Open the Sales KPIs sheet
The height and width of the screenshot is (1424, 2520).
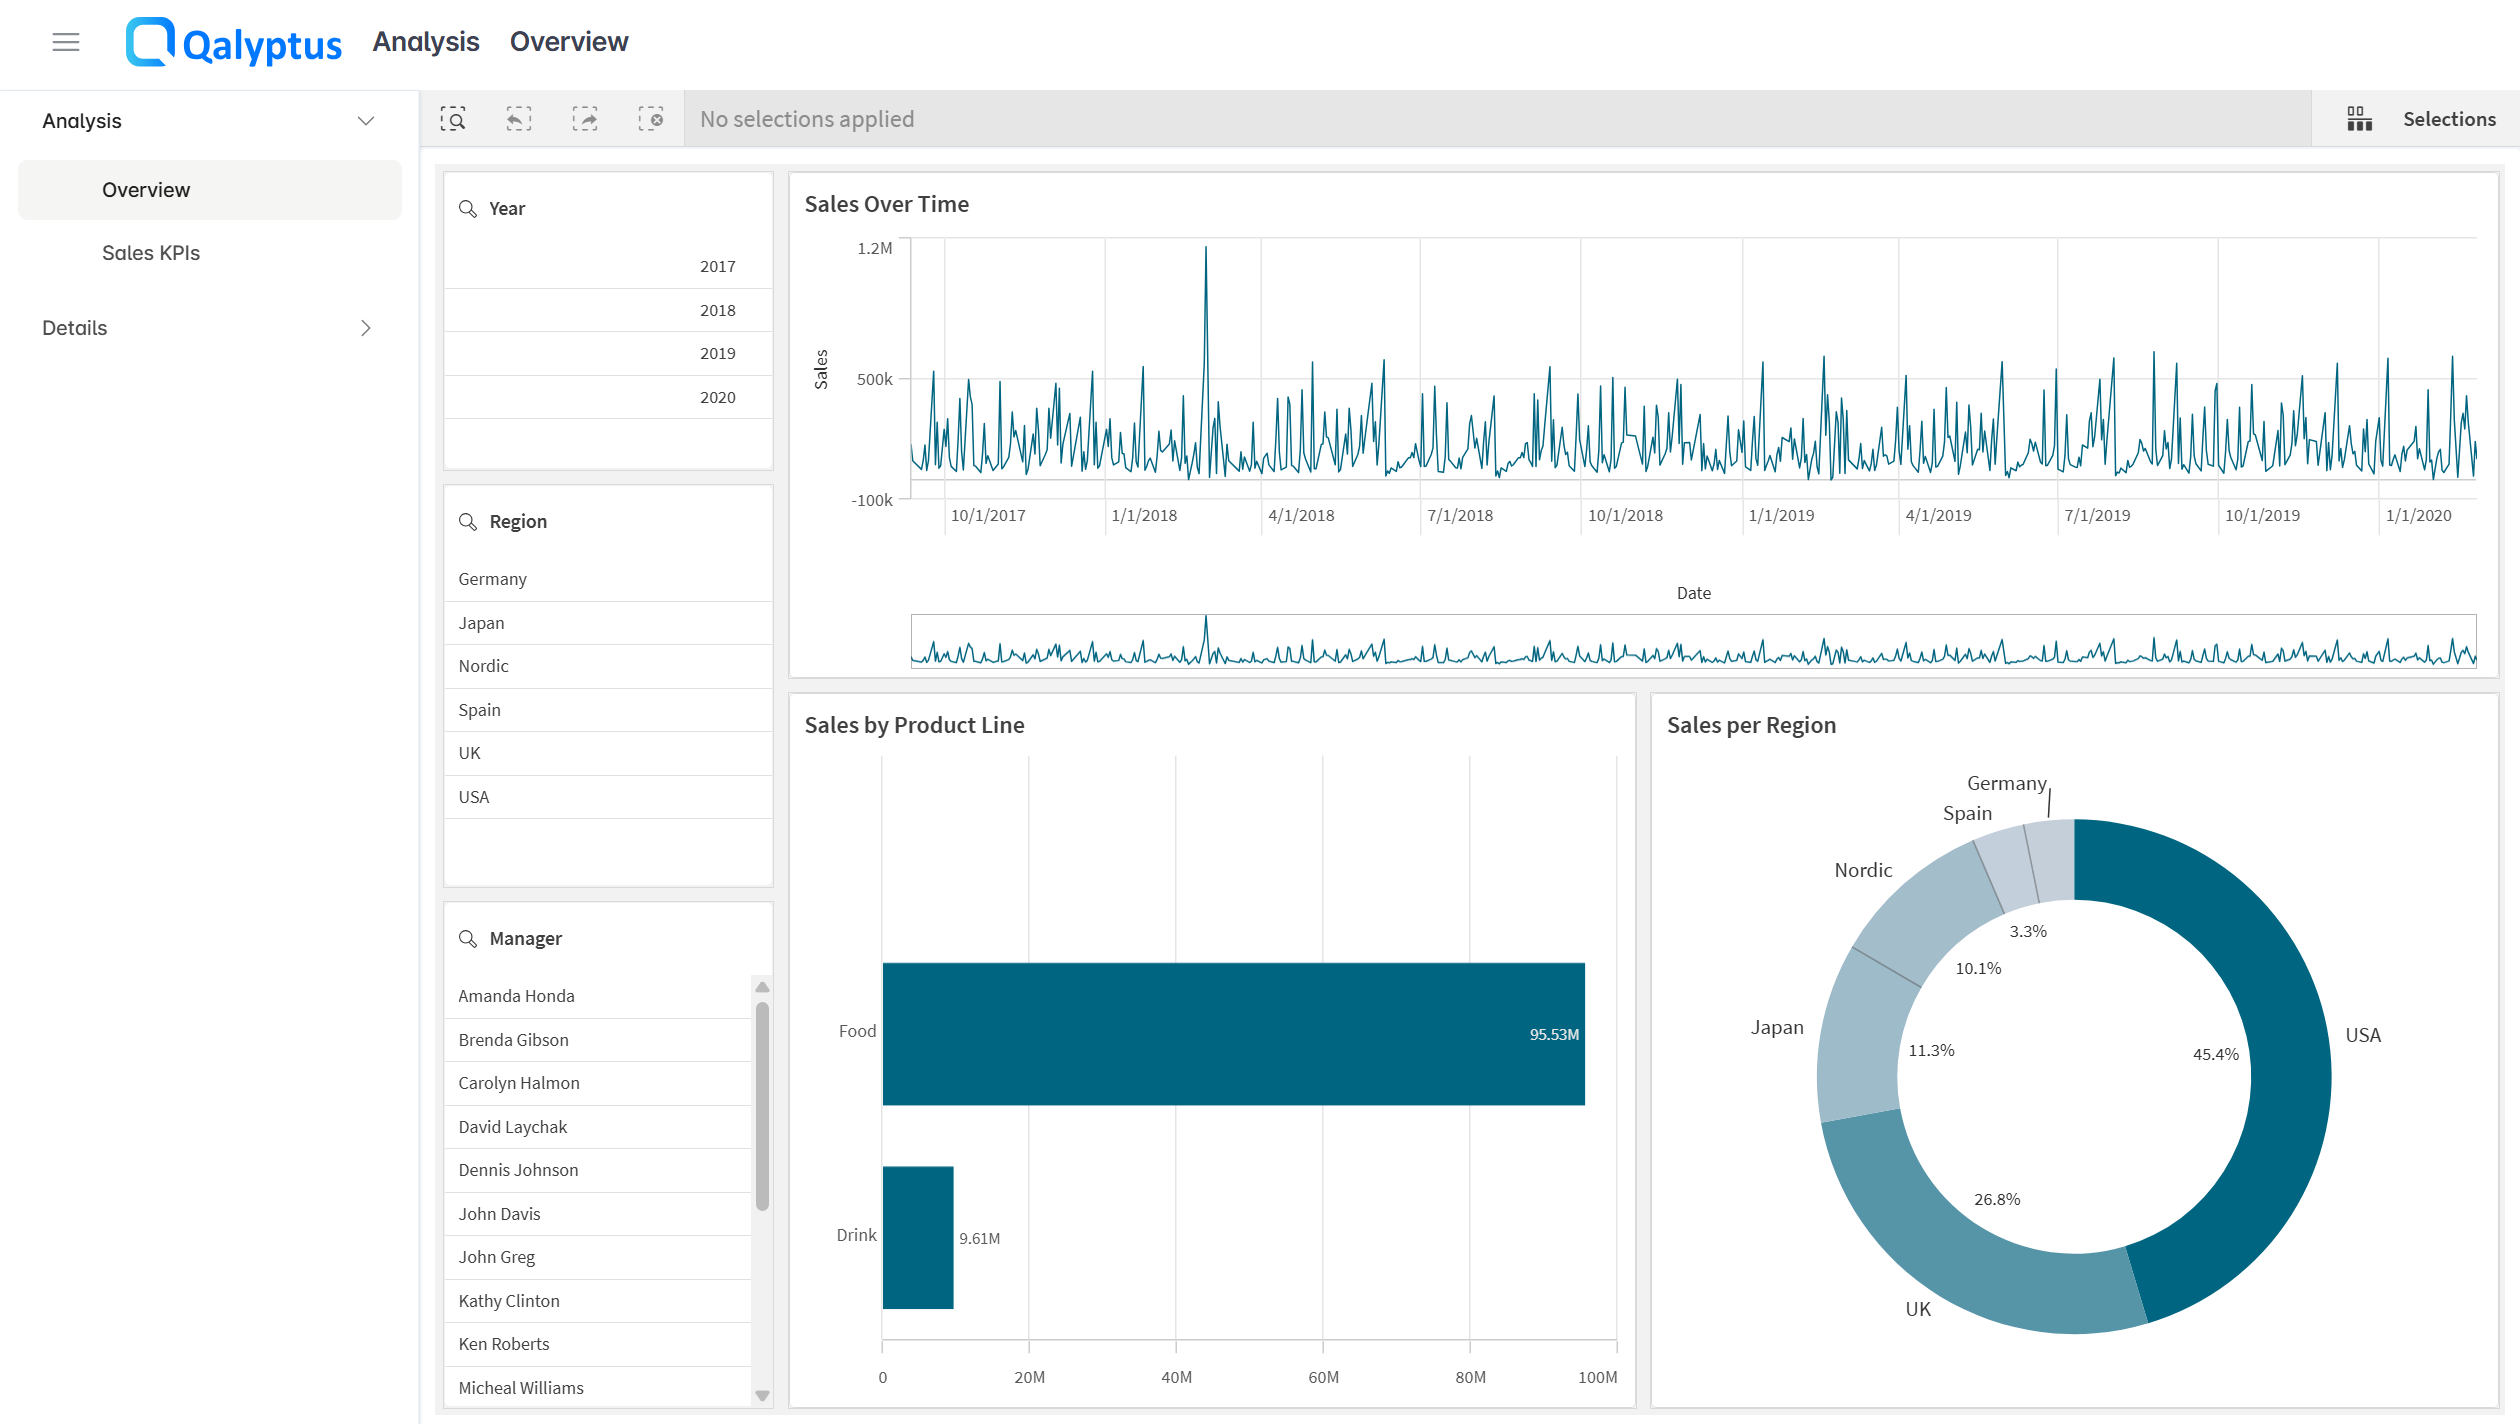[x=151, y=253]
